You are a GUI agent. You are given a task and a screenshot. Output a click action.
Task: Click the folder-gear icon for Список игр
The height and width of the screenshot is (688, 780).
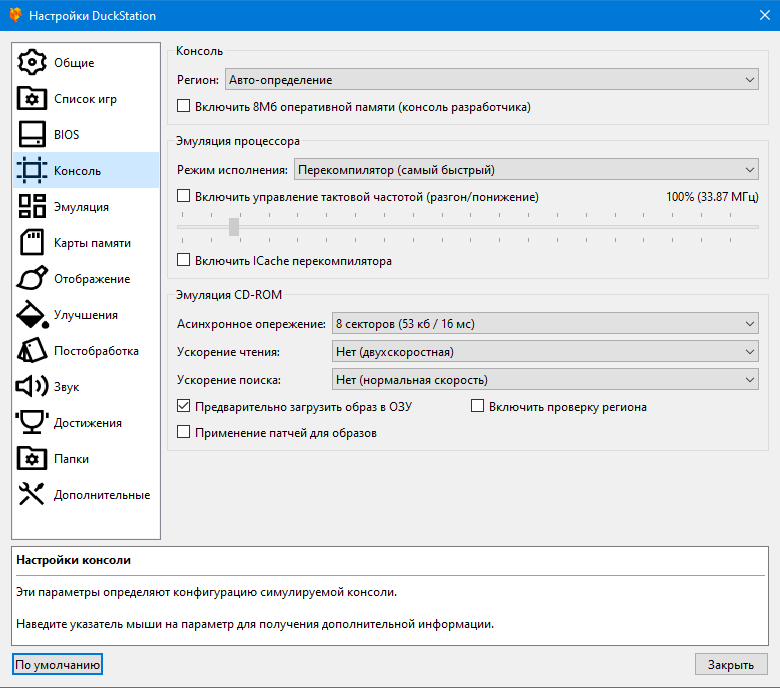pyautogui.click(x=32, y=98)
